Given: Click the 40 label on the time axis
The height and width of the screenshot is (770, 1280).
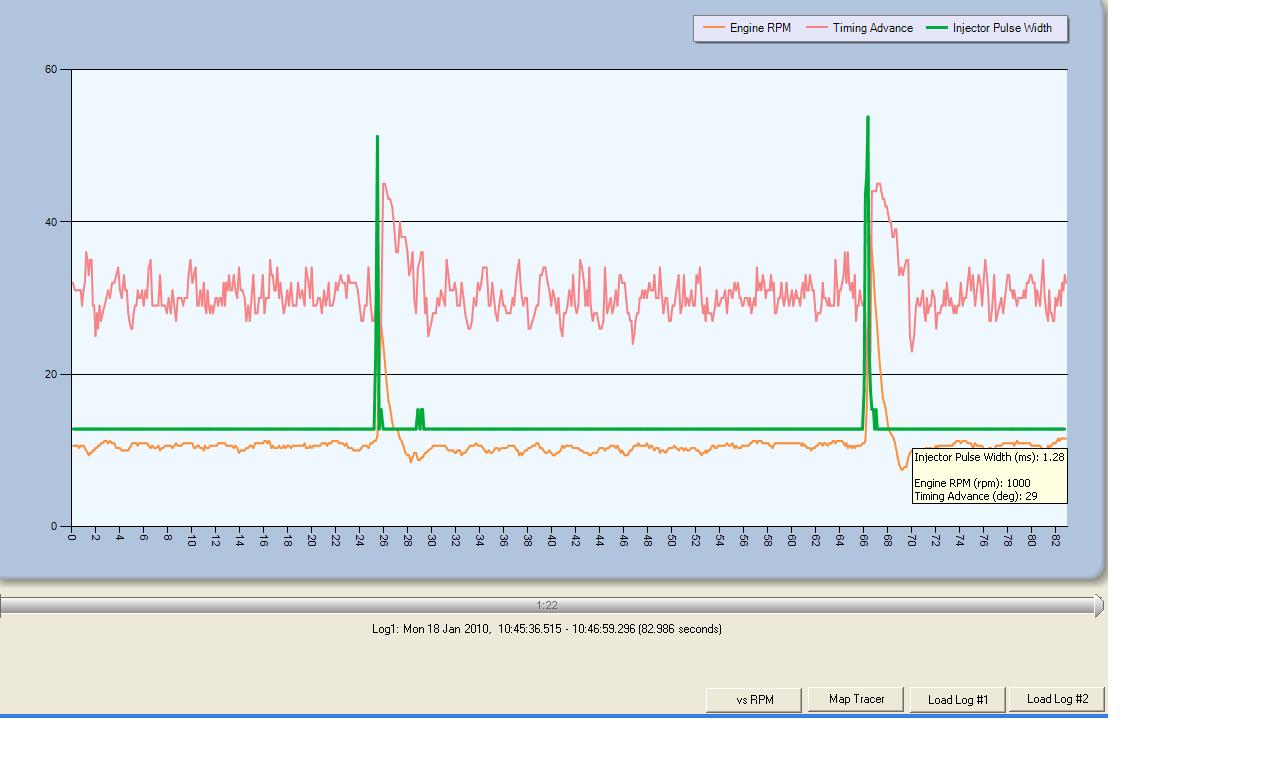Looking at the screenshot, I should click(551, 540).
